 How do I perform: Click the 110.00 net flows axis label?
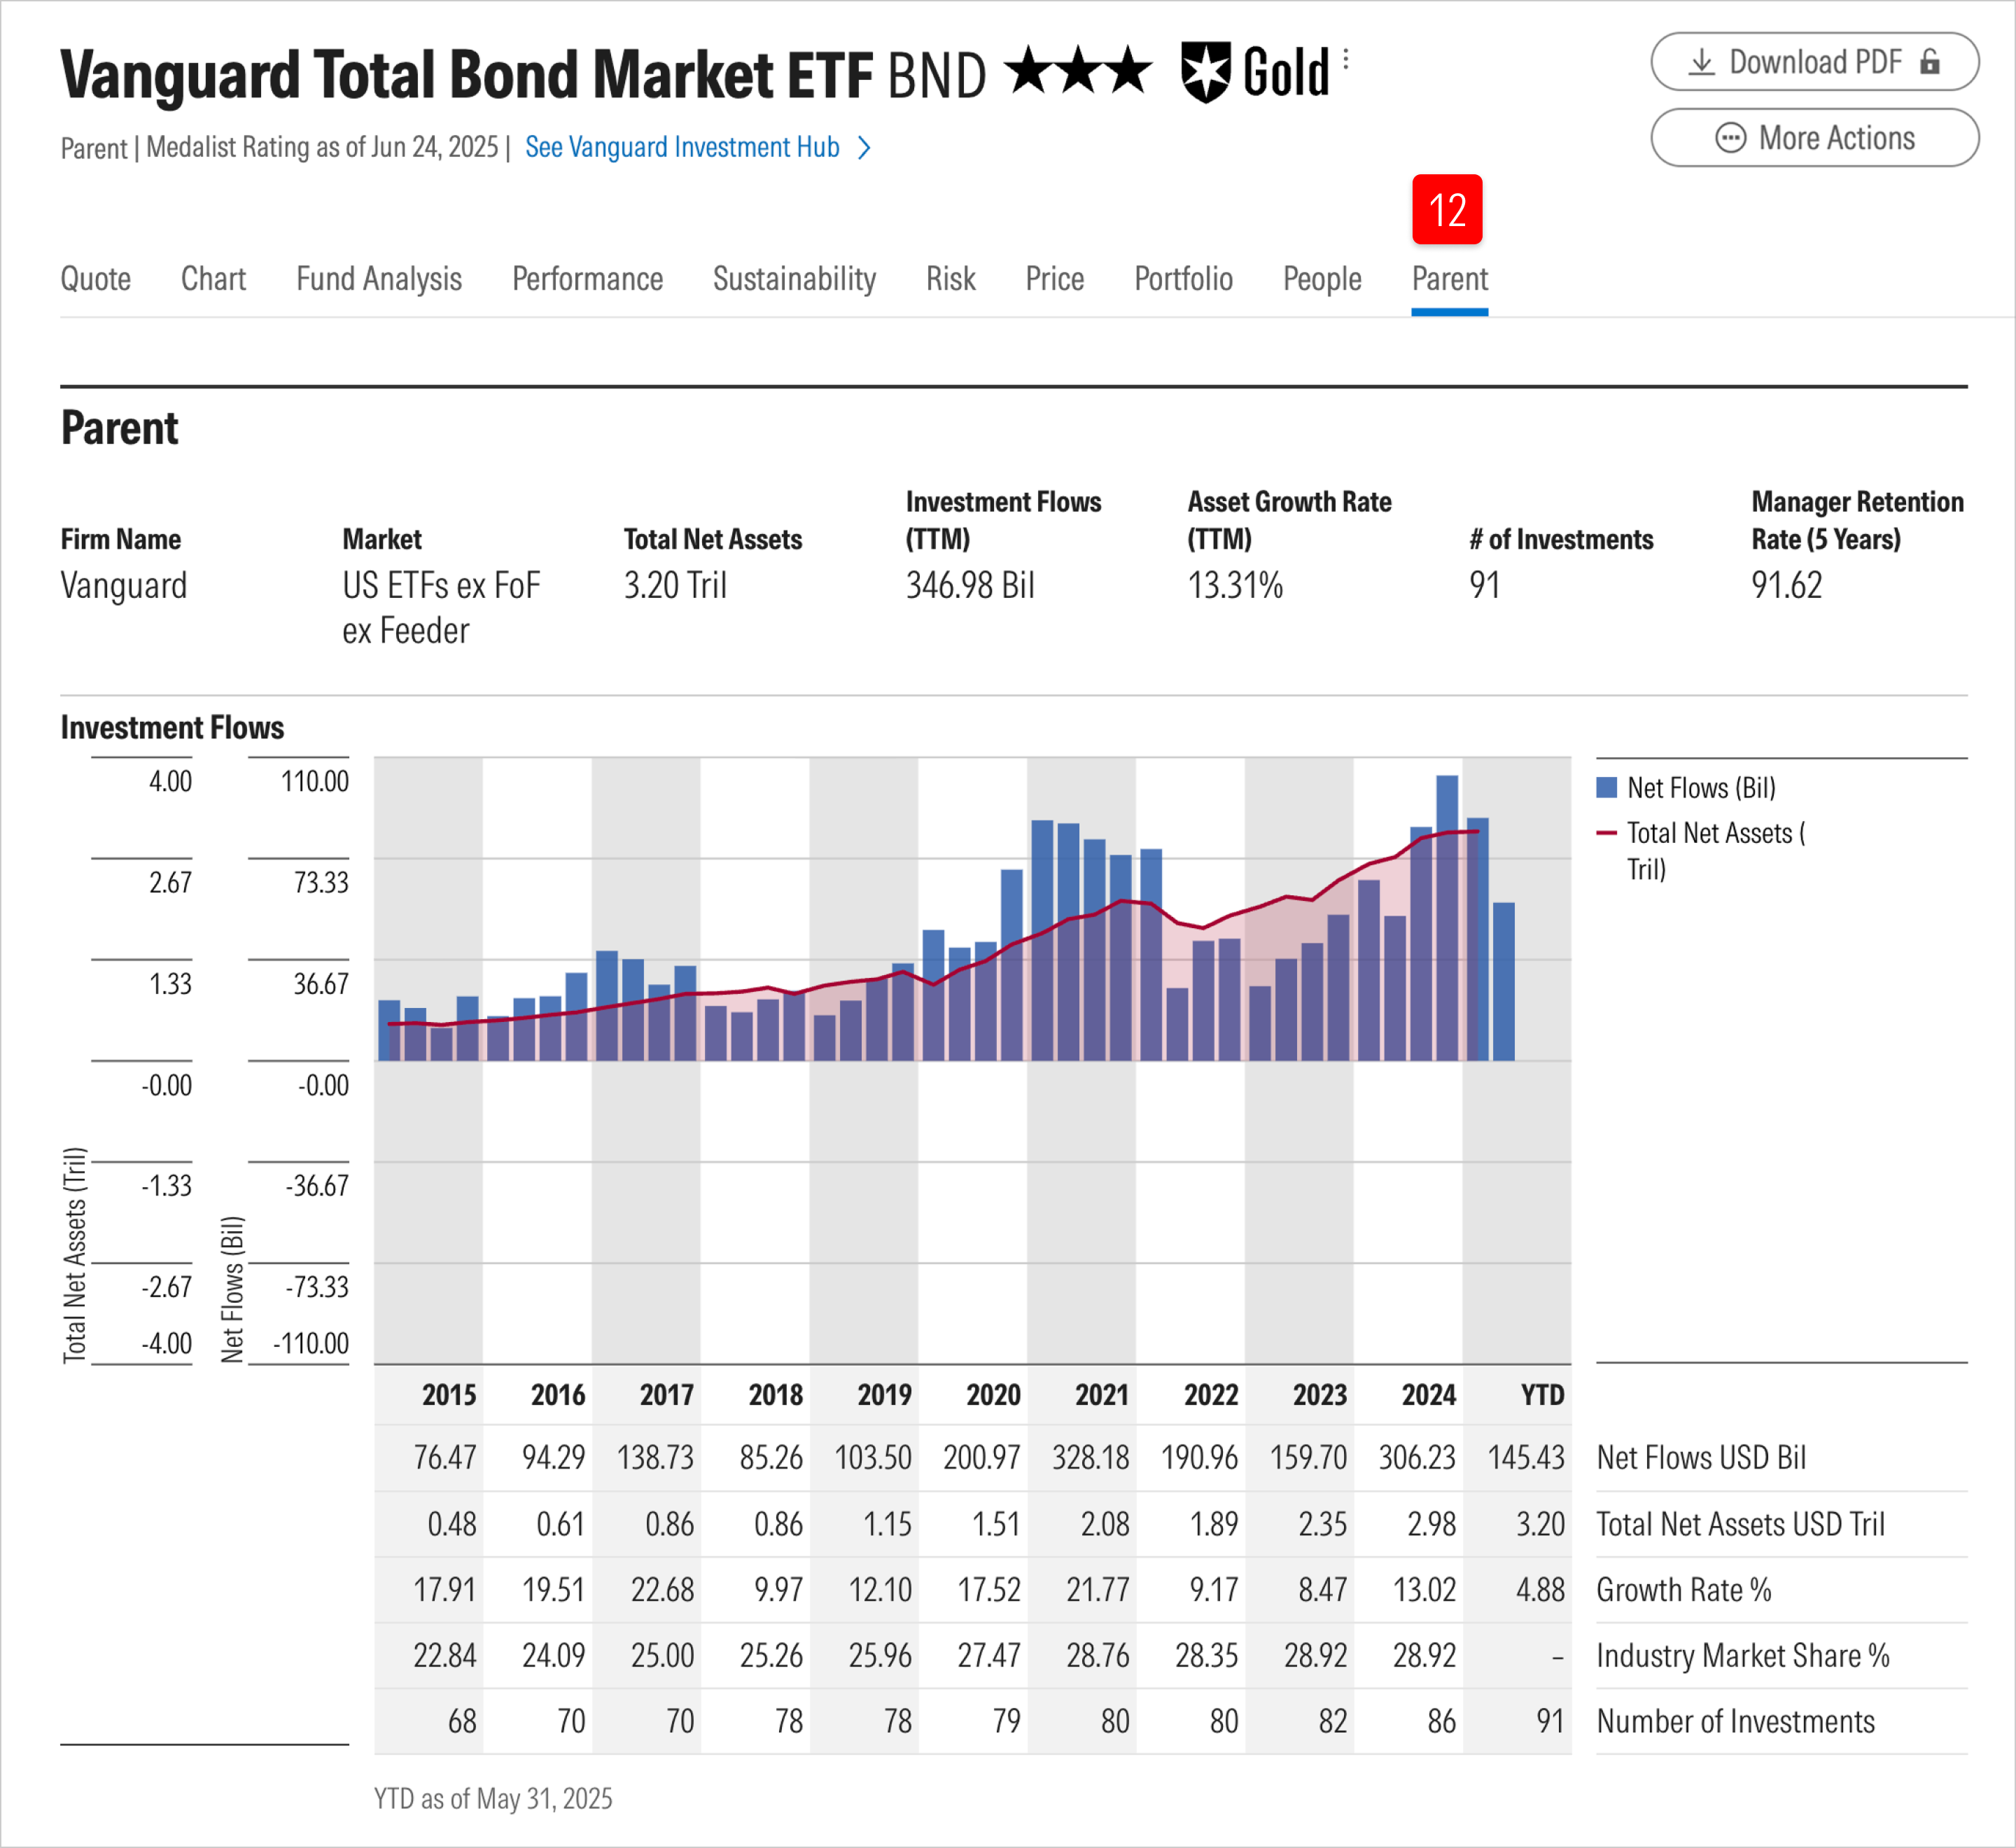click(x=315, y=781)
